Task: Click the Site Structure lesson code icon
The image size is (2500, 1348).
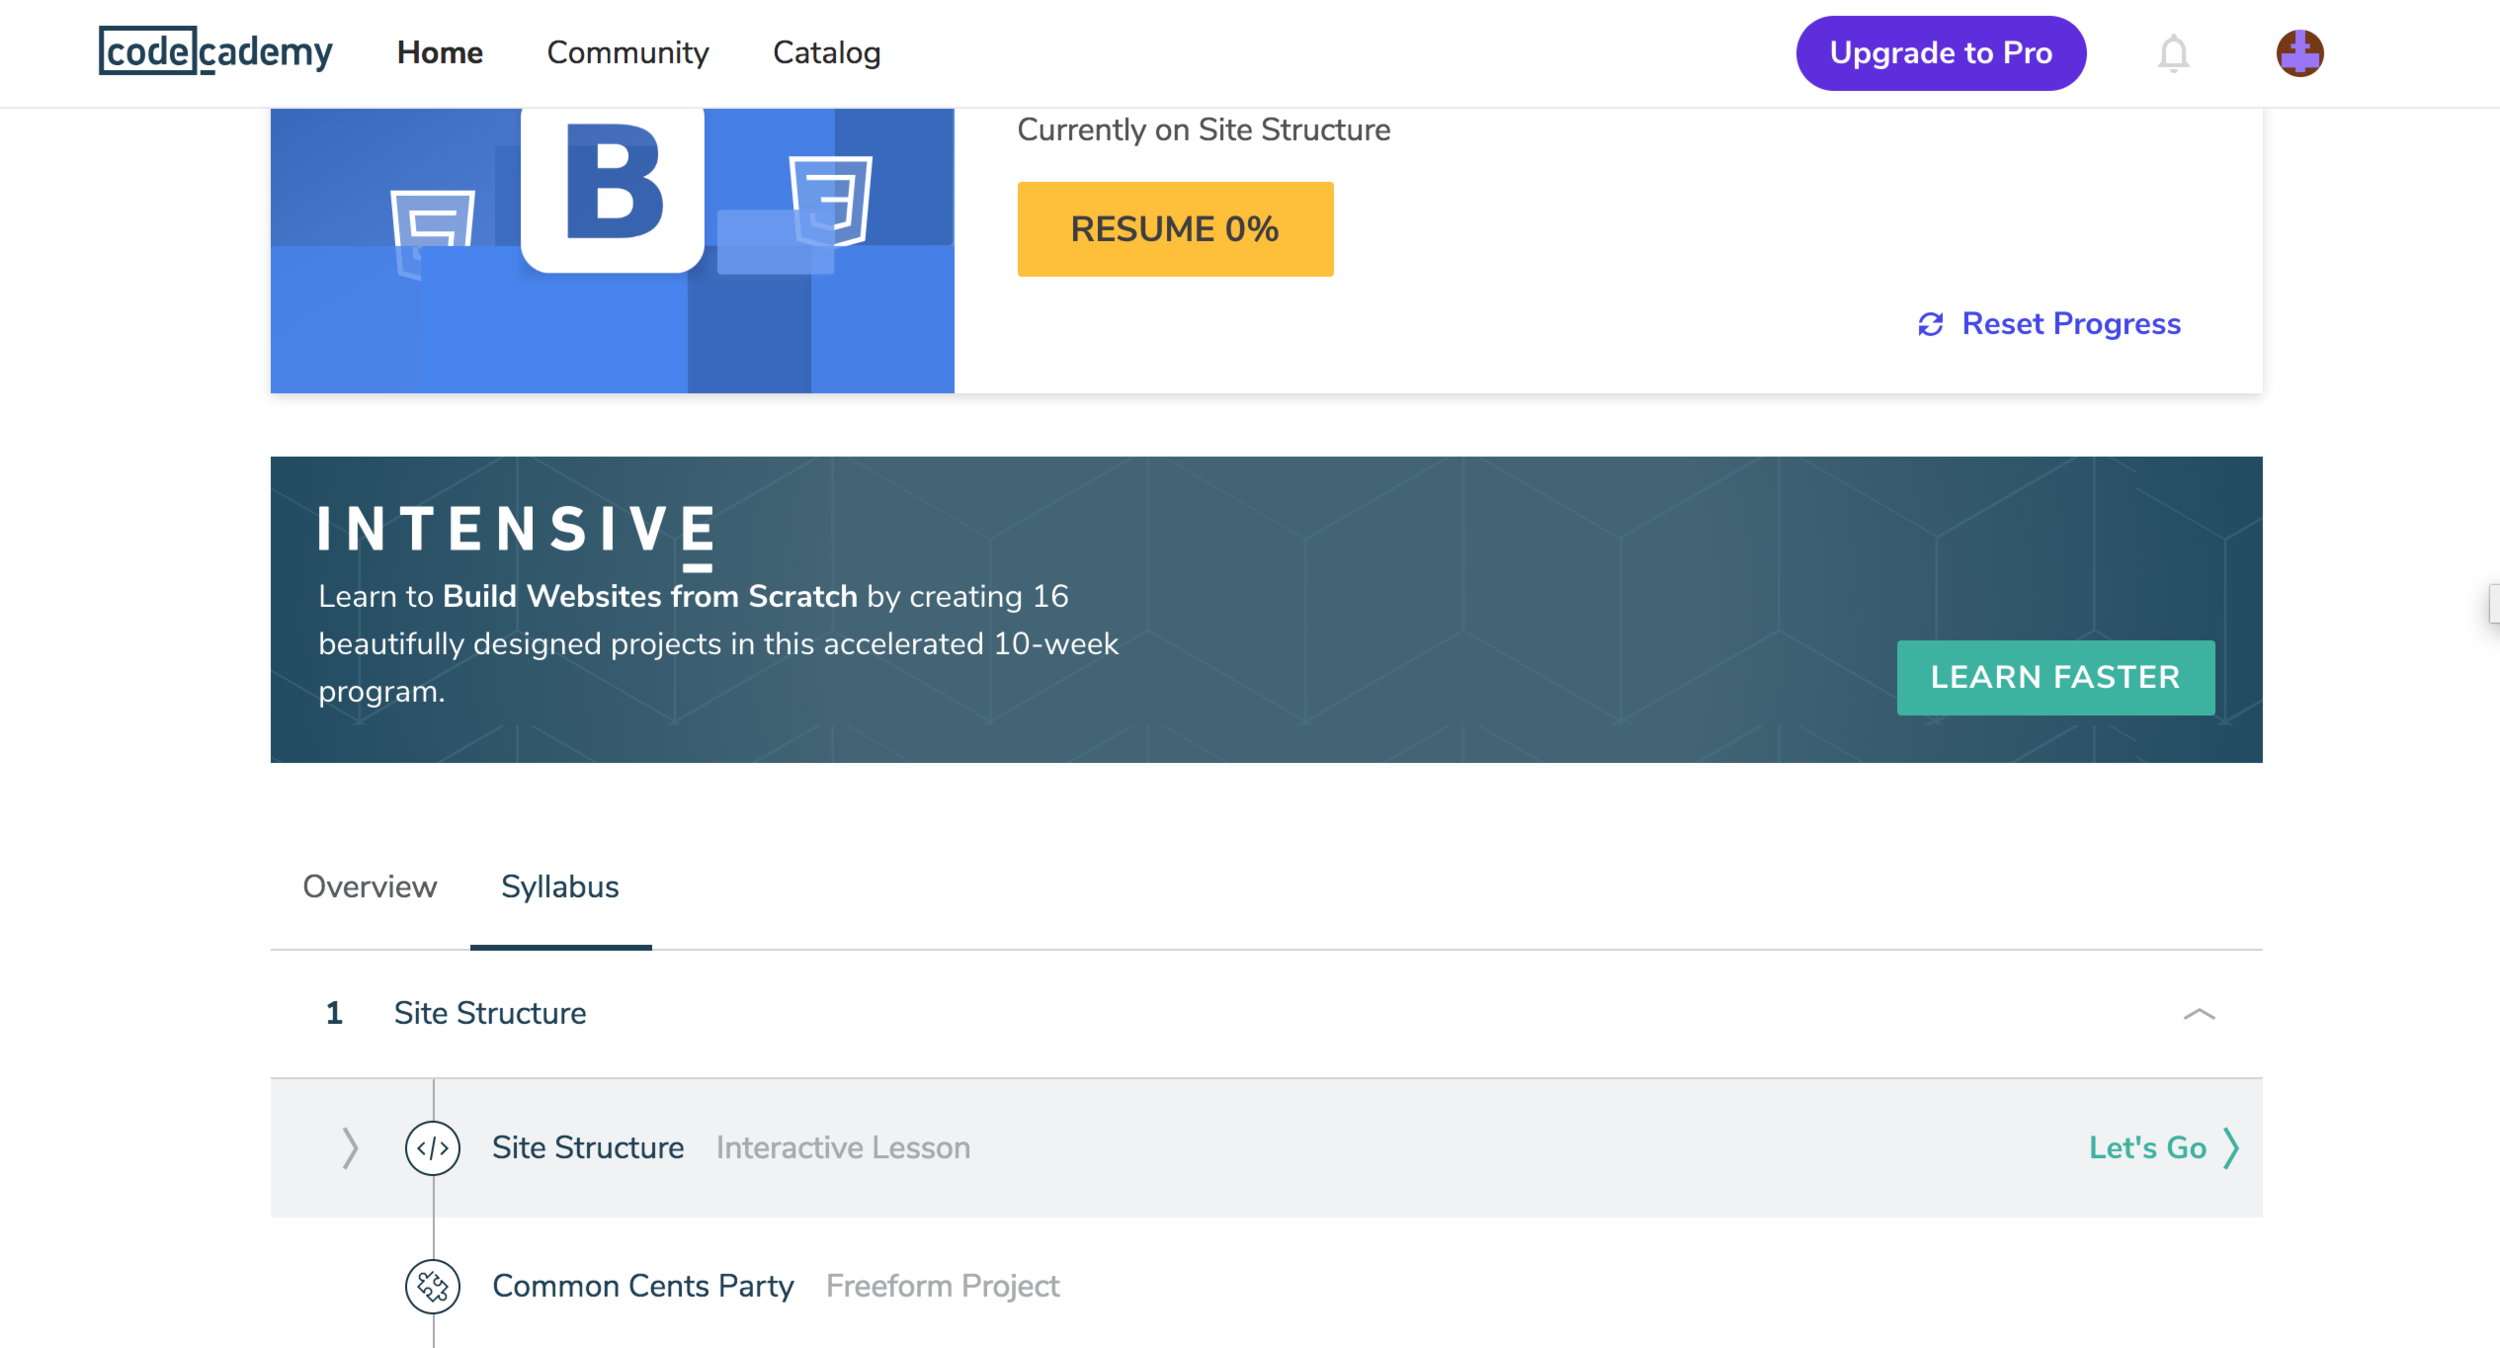Action: [x=432, y=1148]
